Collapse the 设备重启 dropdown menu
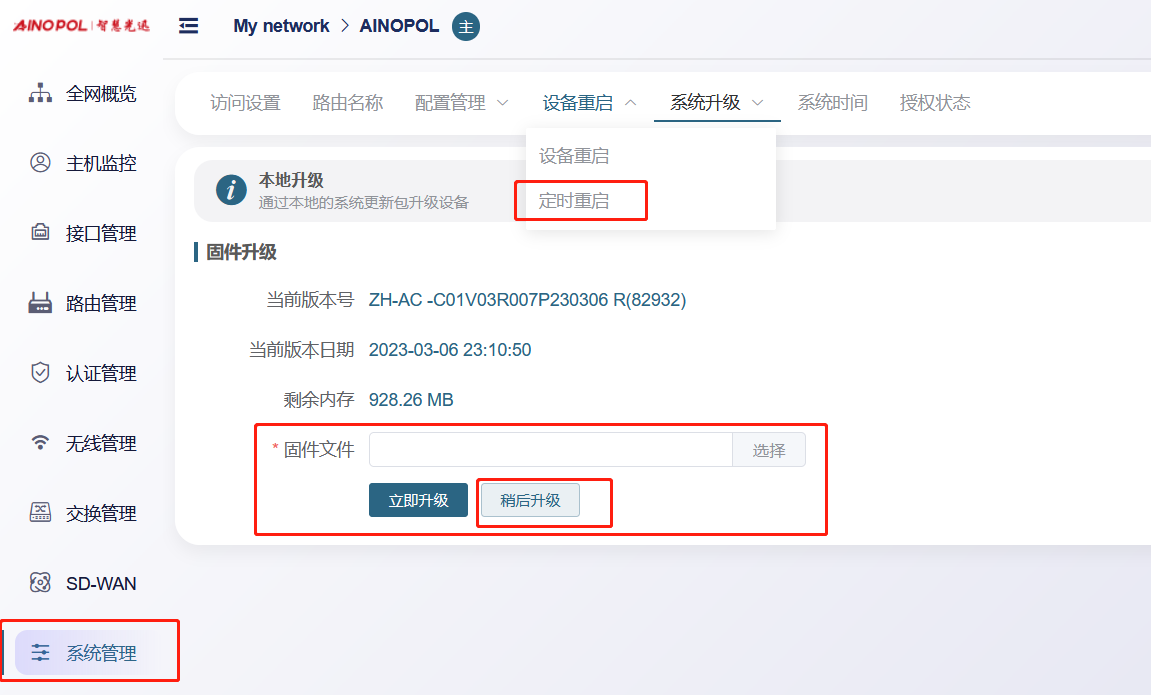This screenshot has height=695, width=1151. [630, 103]
